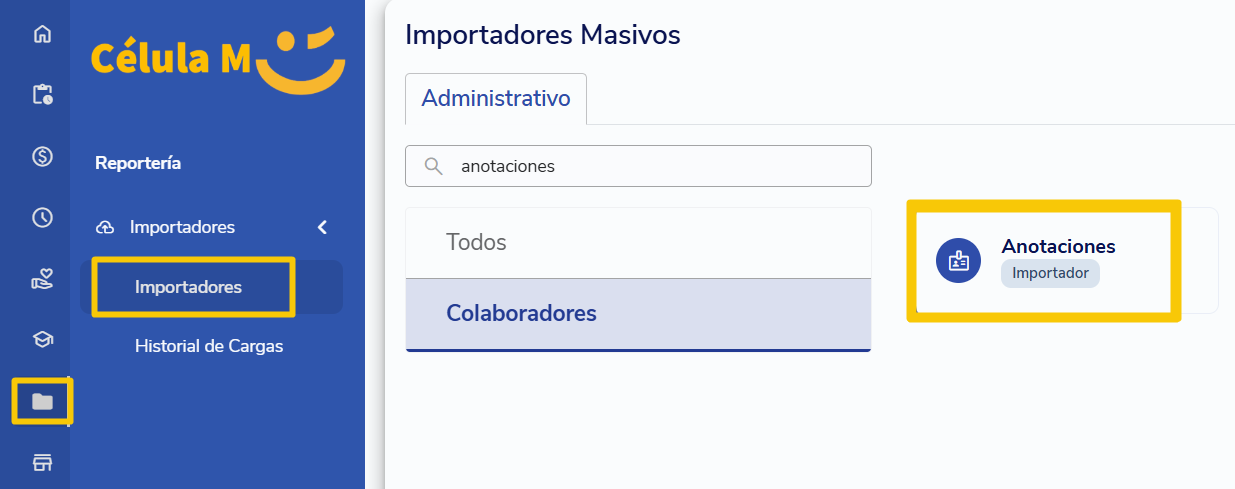Click the magnifier icon in search box
This screenshot has height=489, width=1235.
pos(434,166)
